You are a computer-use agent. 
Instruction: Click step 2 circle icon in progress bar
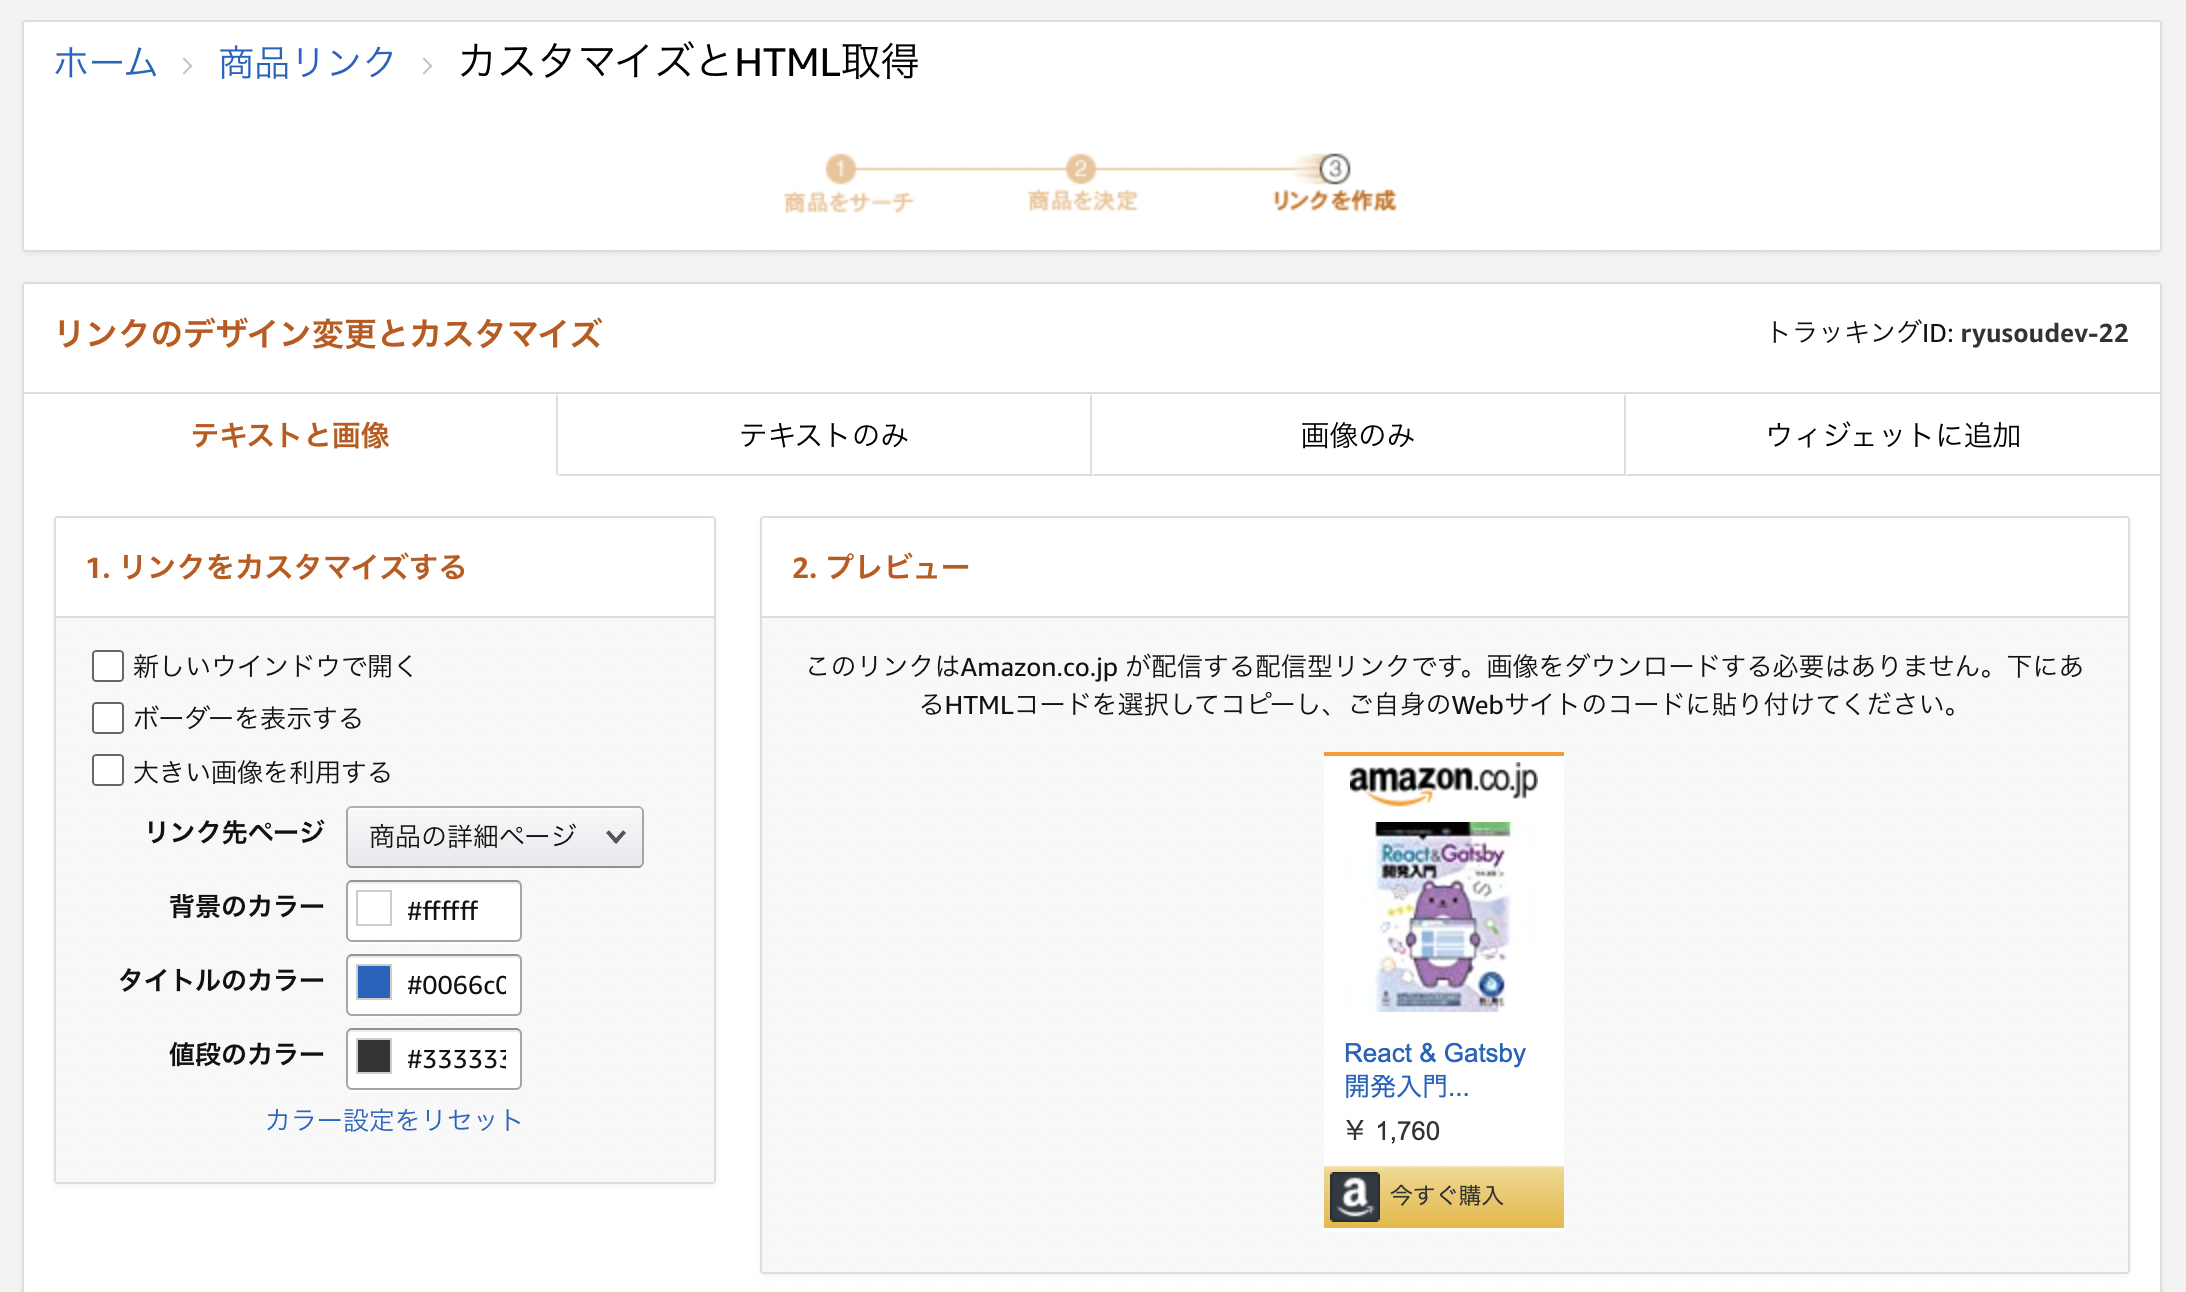point(1080,168)
